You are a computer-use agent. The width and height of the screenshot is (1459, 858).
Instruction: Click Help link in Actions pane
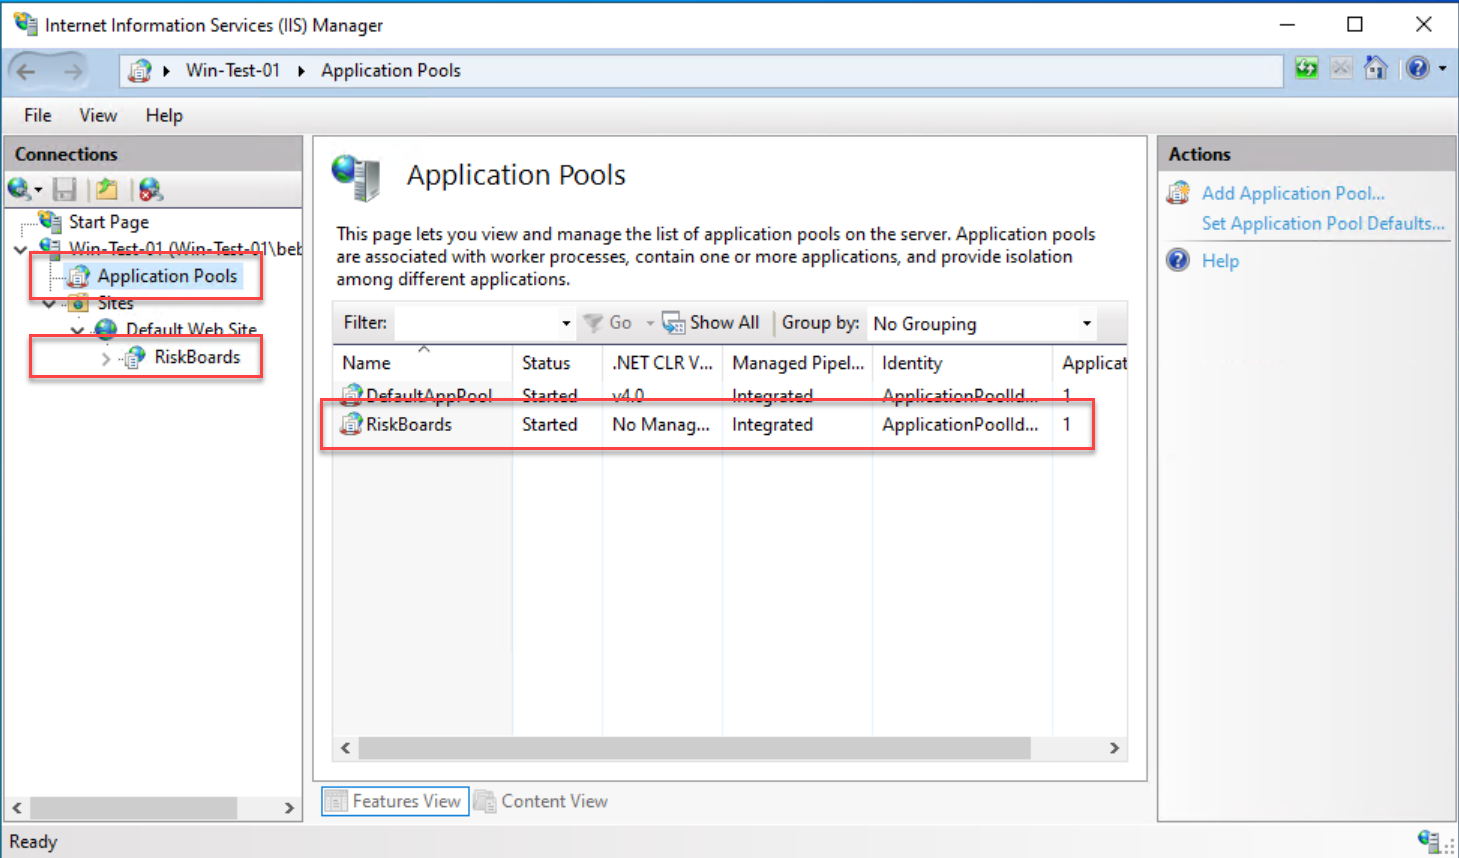[1220, 261]
